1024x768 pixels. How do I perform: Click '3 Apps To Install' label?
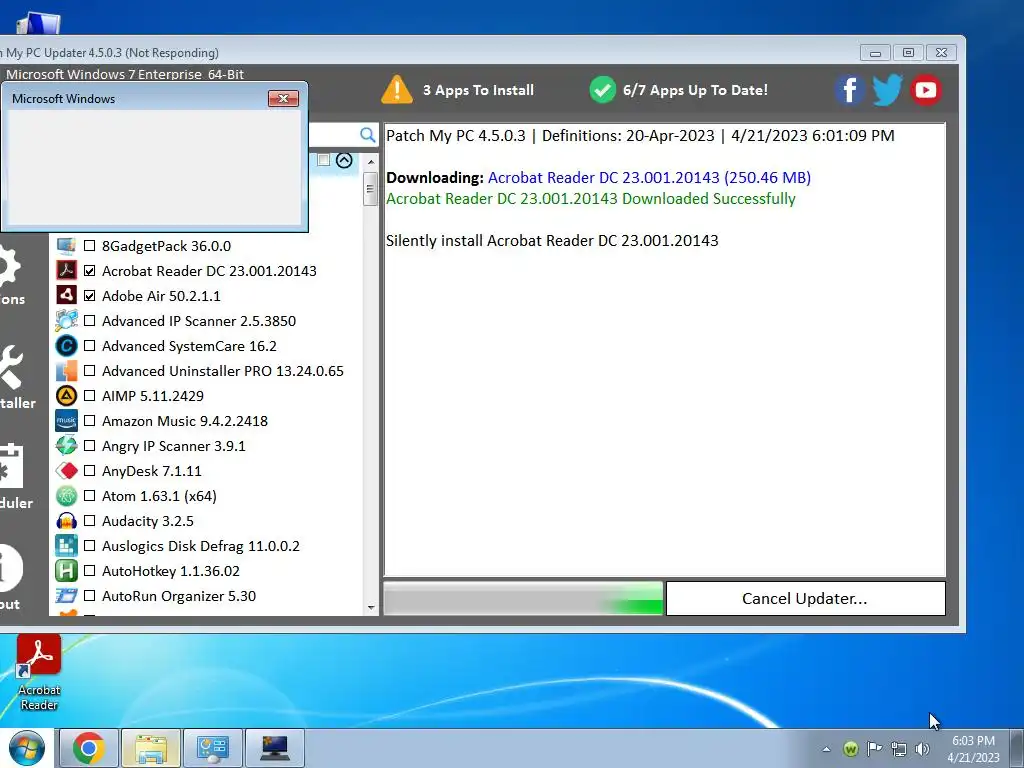478,90
